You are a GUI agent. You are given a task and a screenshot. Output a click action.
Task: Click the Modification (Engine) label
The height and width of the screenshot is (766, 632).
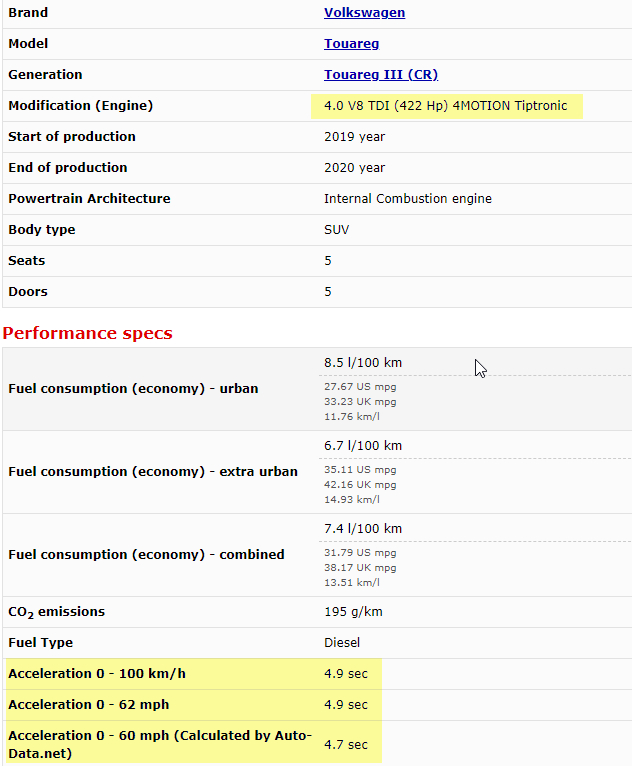pos(81,106)
